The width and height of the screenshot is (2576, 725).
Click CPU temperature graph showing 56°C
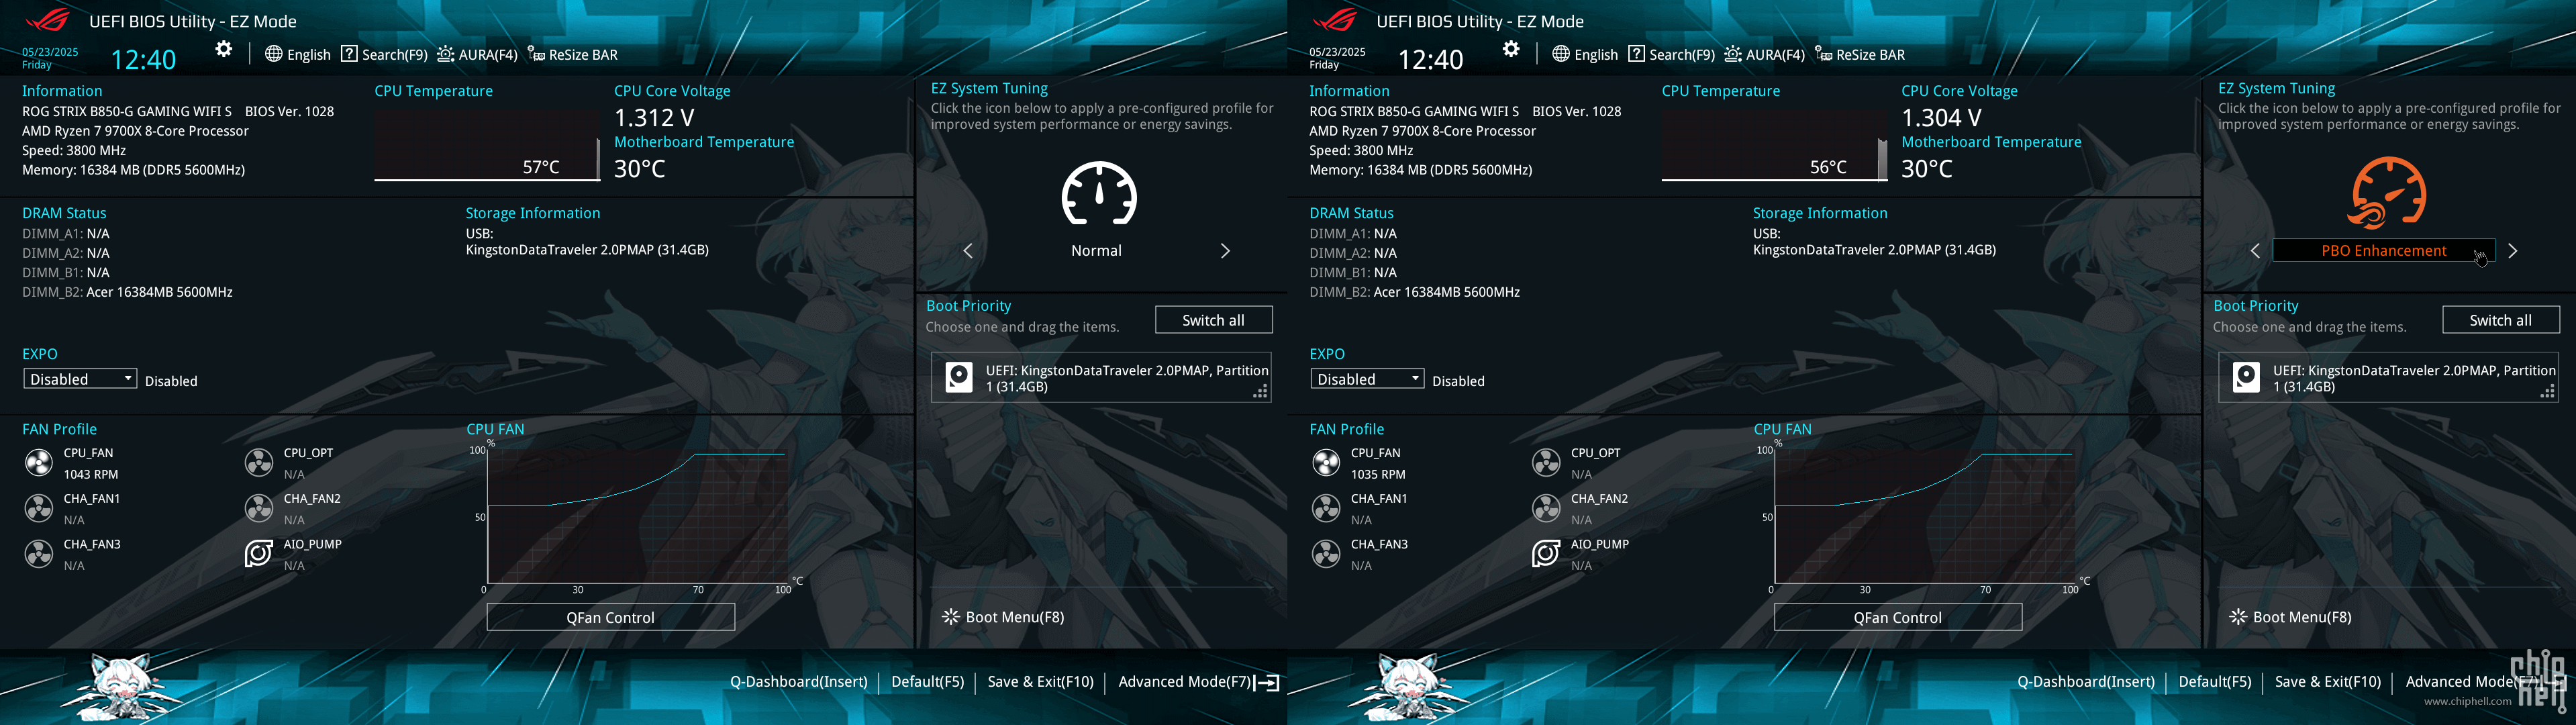(1774, 145)
